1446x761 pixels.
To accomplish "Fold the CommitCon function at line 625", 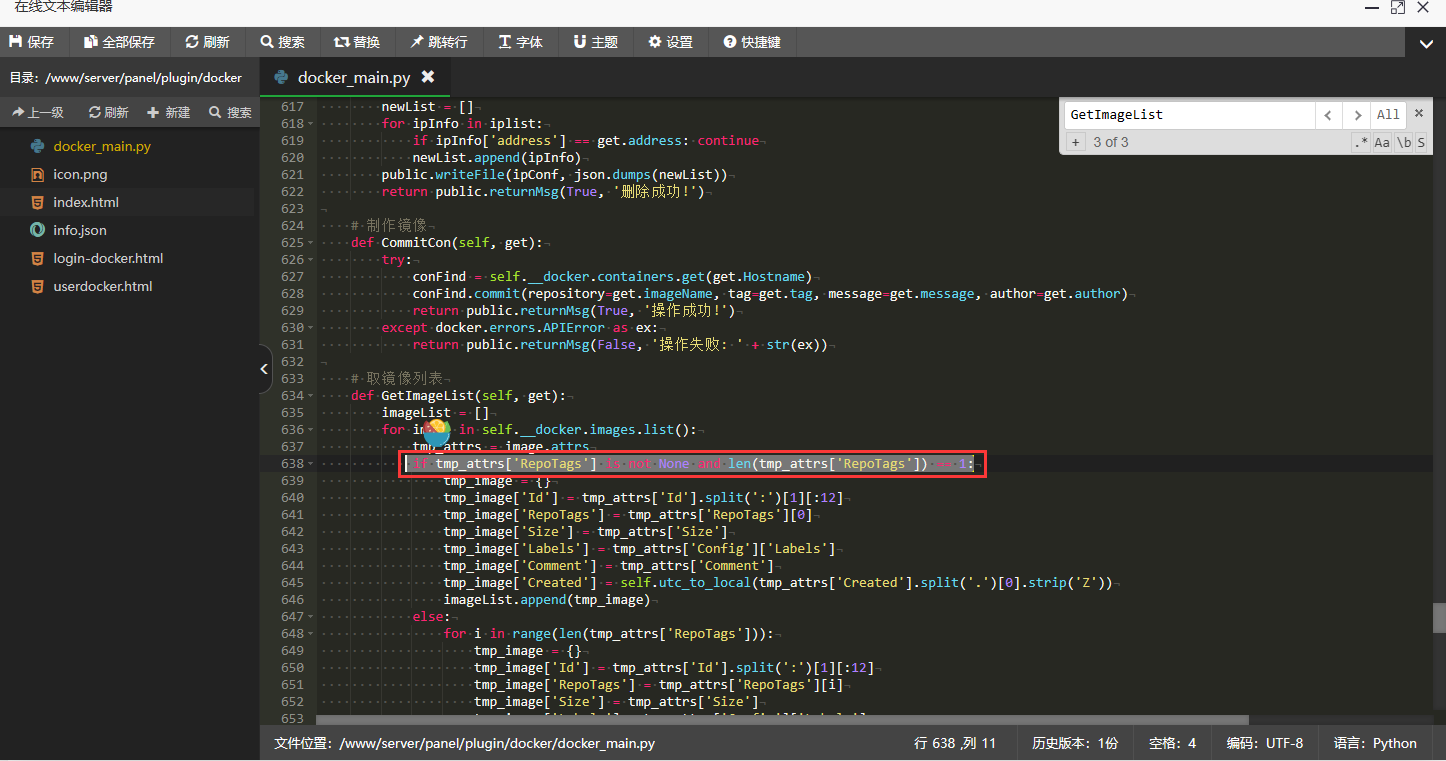I will coord(310,243).
